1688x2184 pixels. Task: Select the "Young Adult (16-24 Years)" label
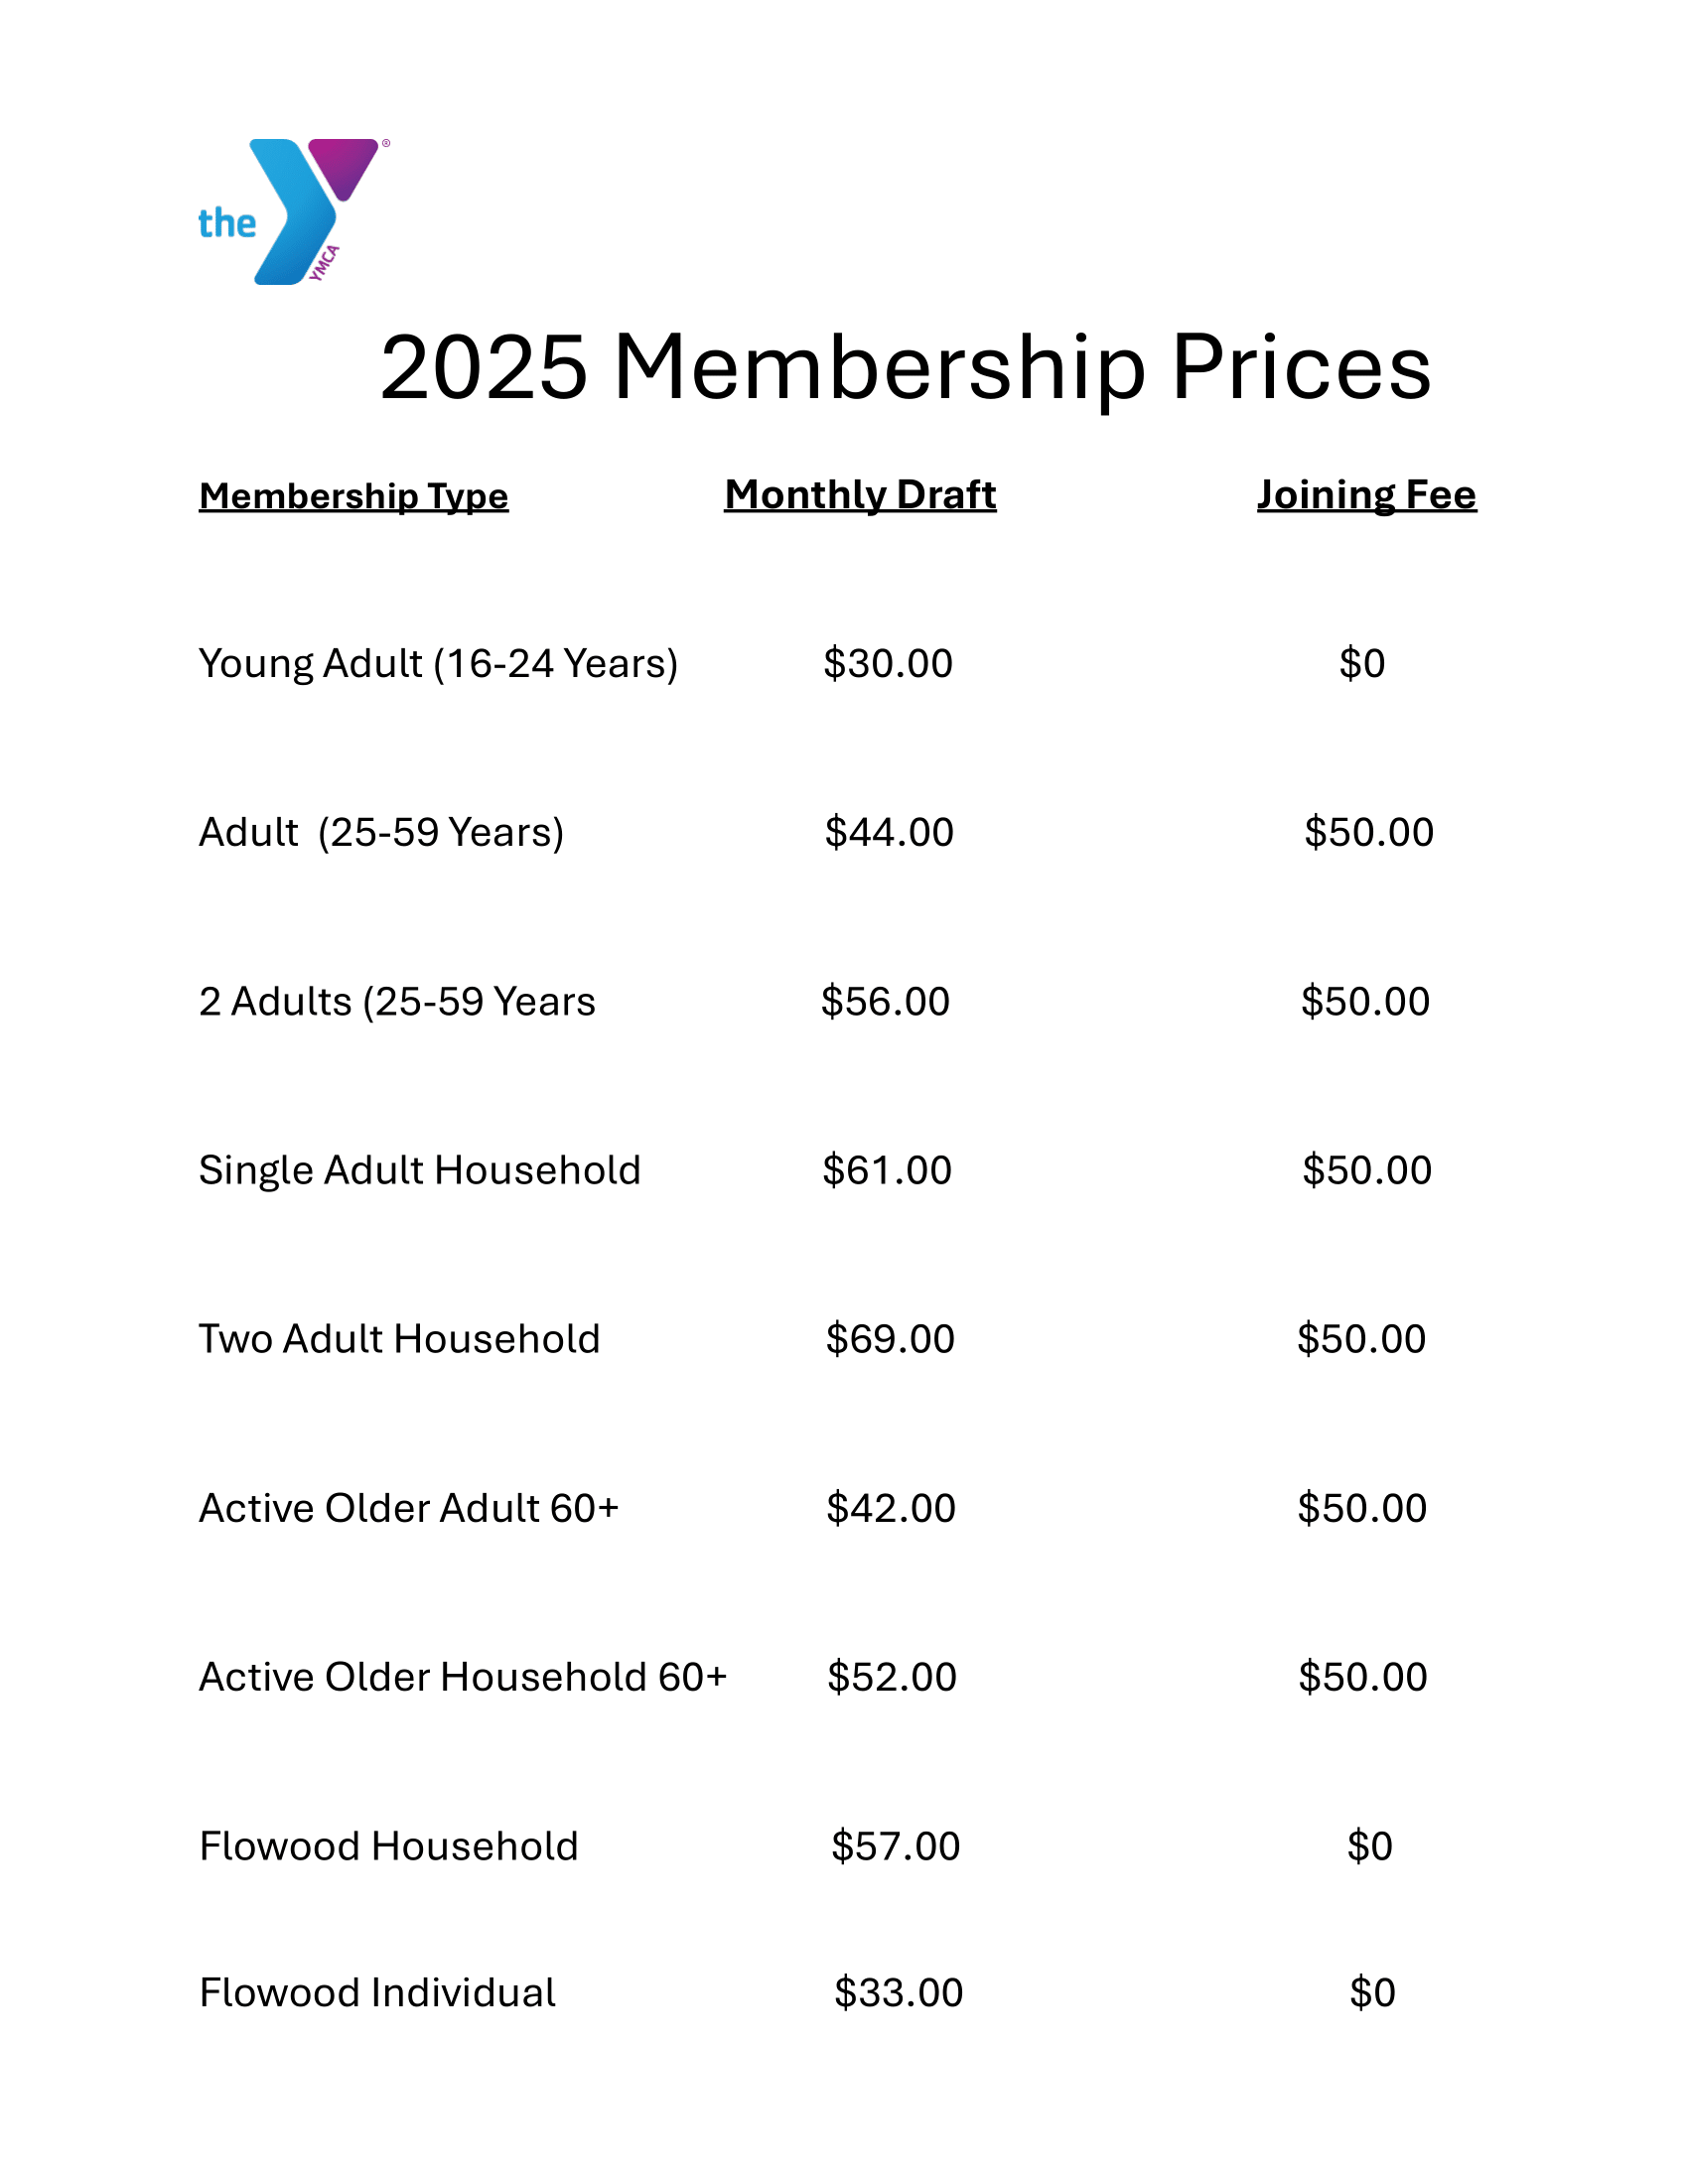438,664
